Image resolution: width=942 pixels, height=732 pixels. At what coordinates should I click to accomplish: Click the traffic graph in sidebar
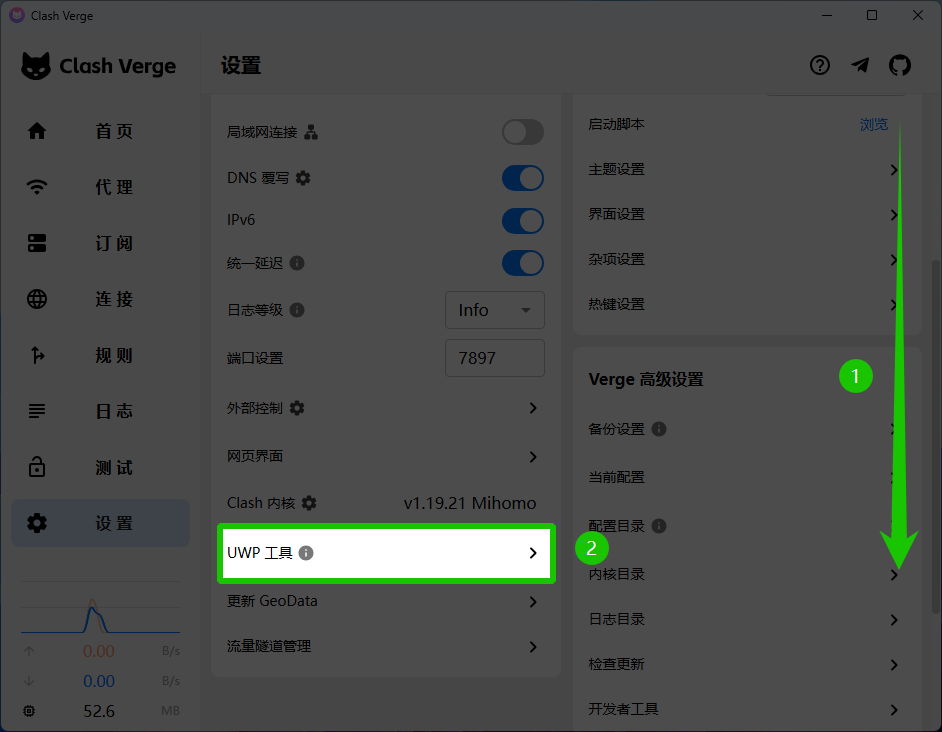[100, 608]
